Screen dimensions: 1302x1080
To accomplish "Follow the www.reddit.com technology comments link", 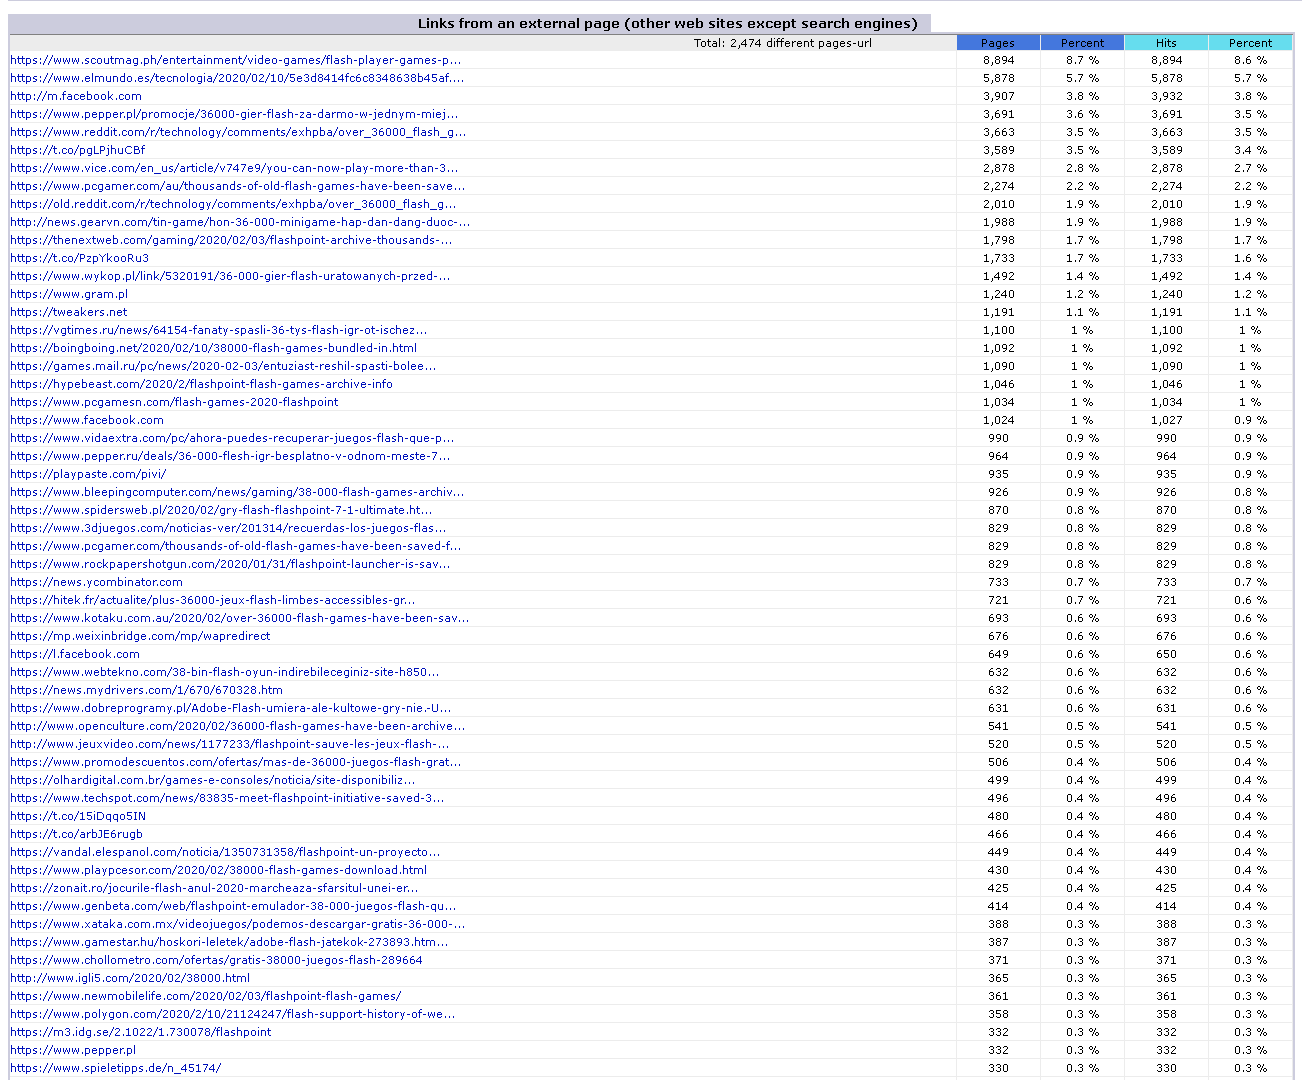I will 238,132.
